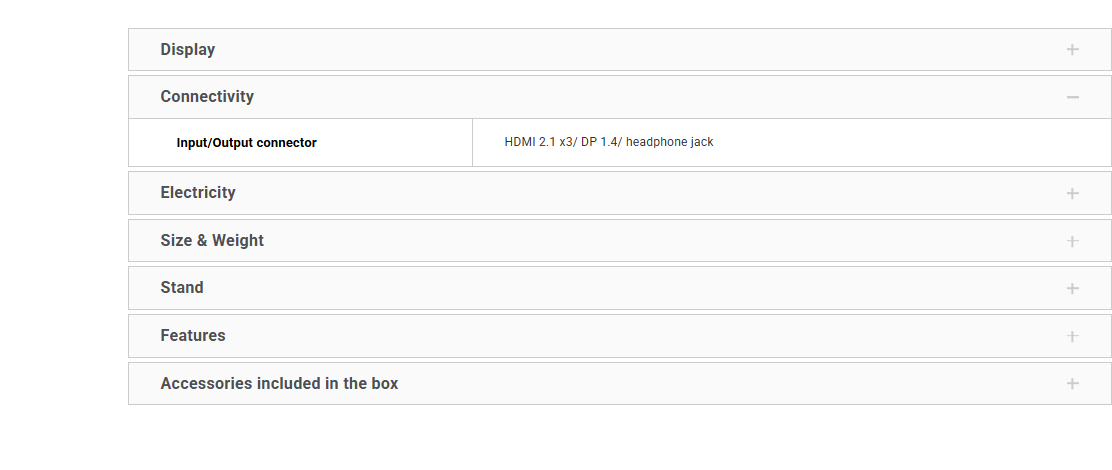Expand Display section using its plus icon
The height and width of the screenshot is (470, 1112).
(1072, 50)
